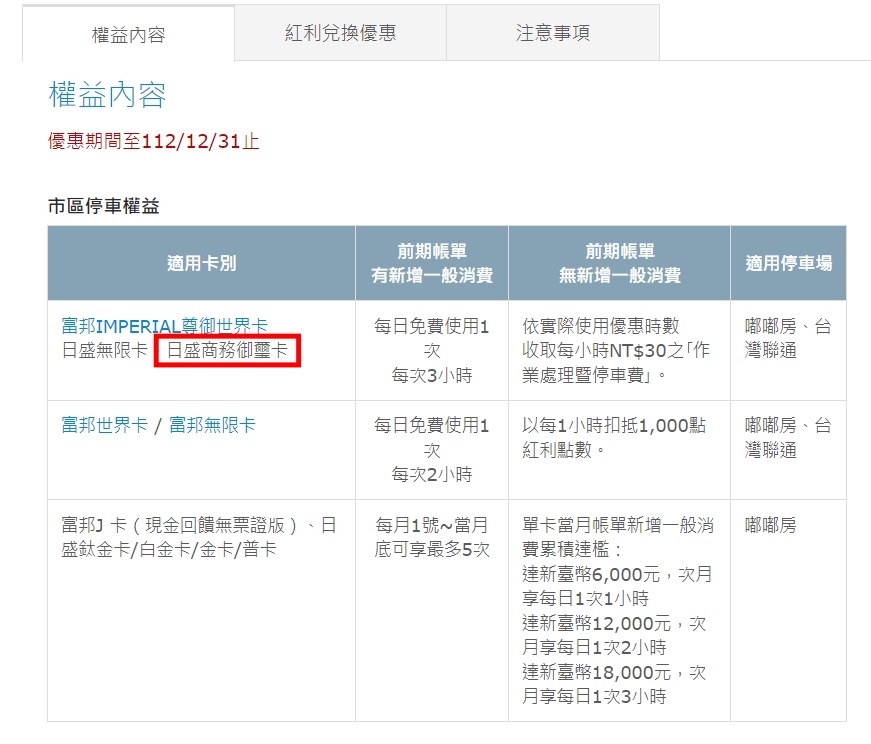Click the 富邦J卡（現金回饋無票證版） cell text
The image size is (871, 744).
point(179,525)
